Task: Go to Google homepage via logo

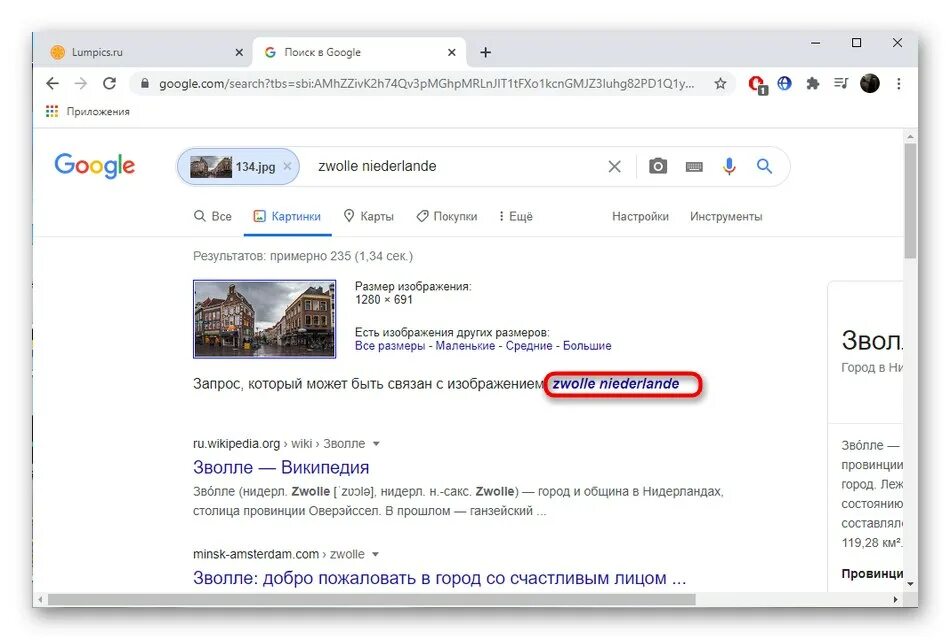Action: [95, 165]
